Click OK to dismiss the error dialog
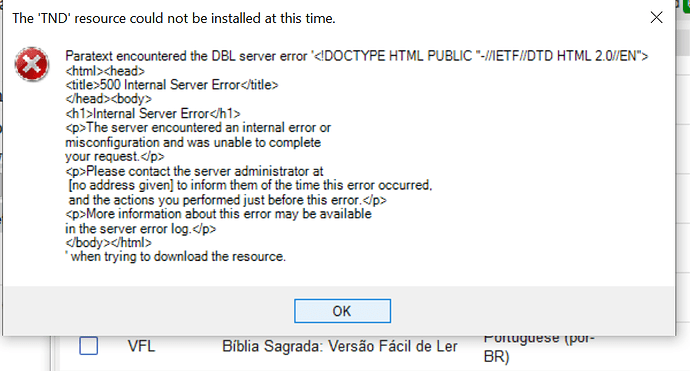 pos(342,311)
